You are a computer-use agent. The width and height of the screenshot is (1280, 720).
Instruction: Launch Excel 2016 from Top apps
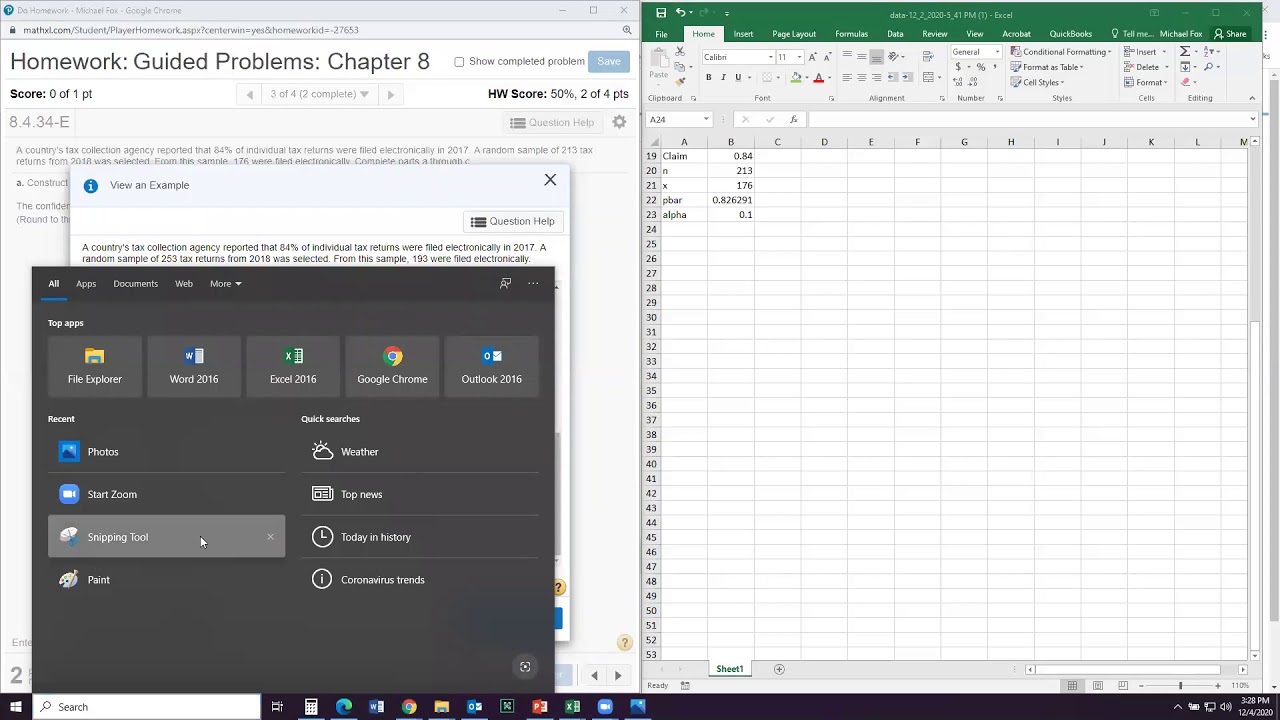(293, 366)
